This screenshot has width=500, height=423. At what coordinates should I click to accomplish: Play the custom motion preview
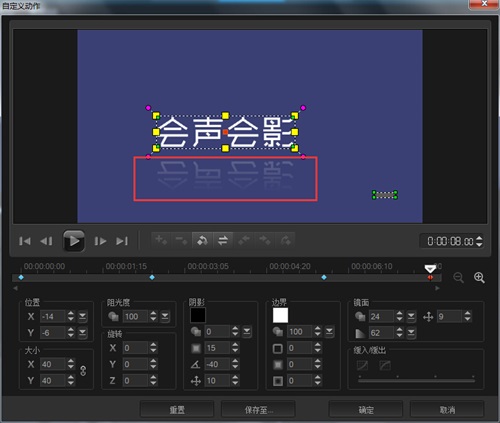point(74,241)
